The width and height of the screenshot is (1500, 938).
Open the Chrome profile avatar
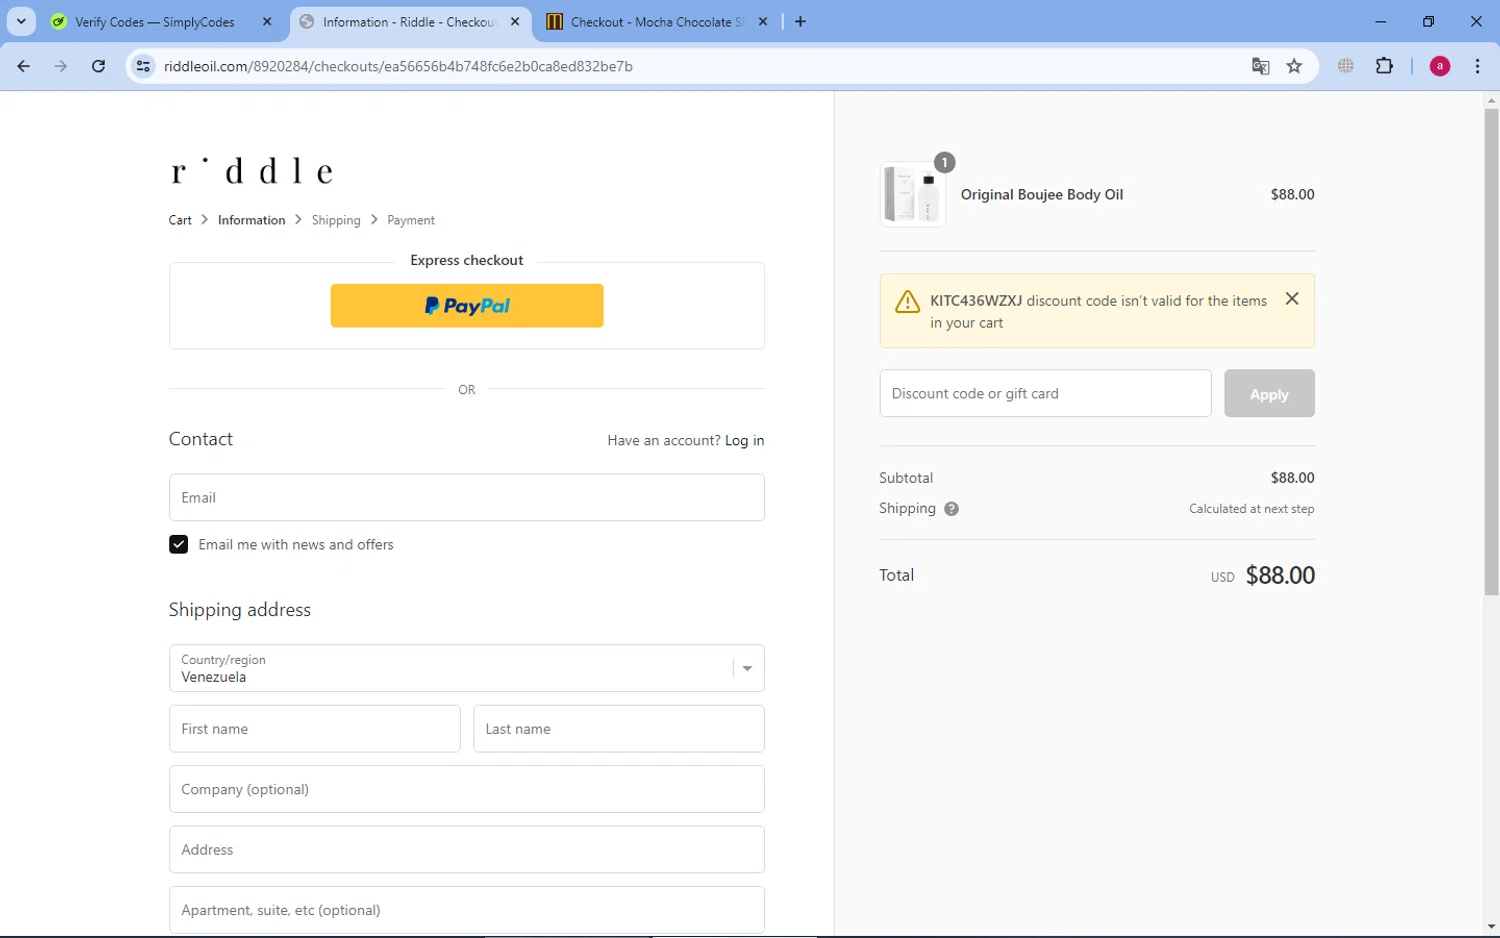tap(1440, 66)
